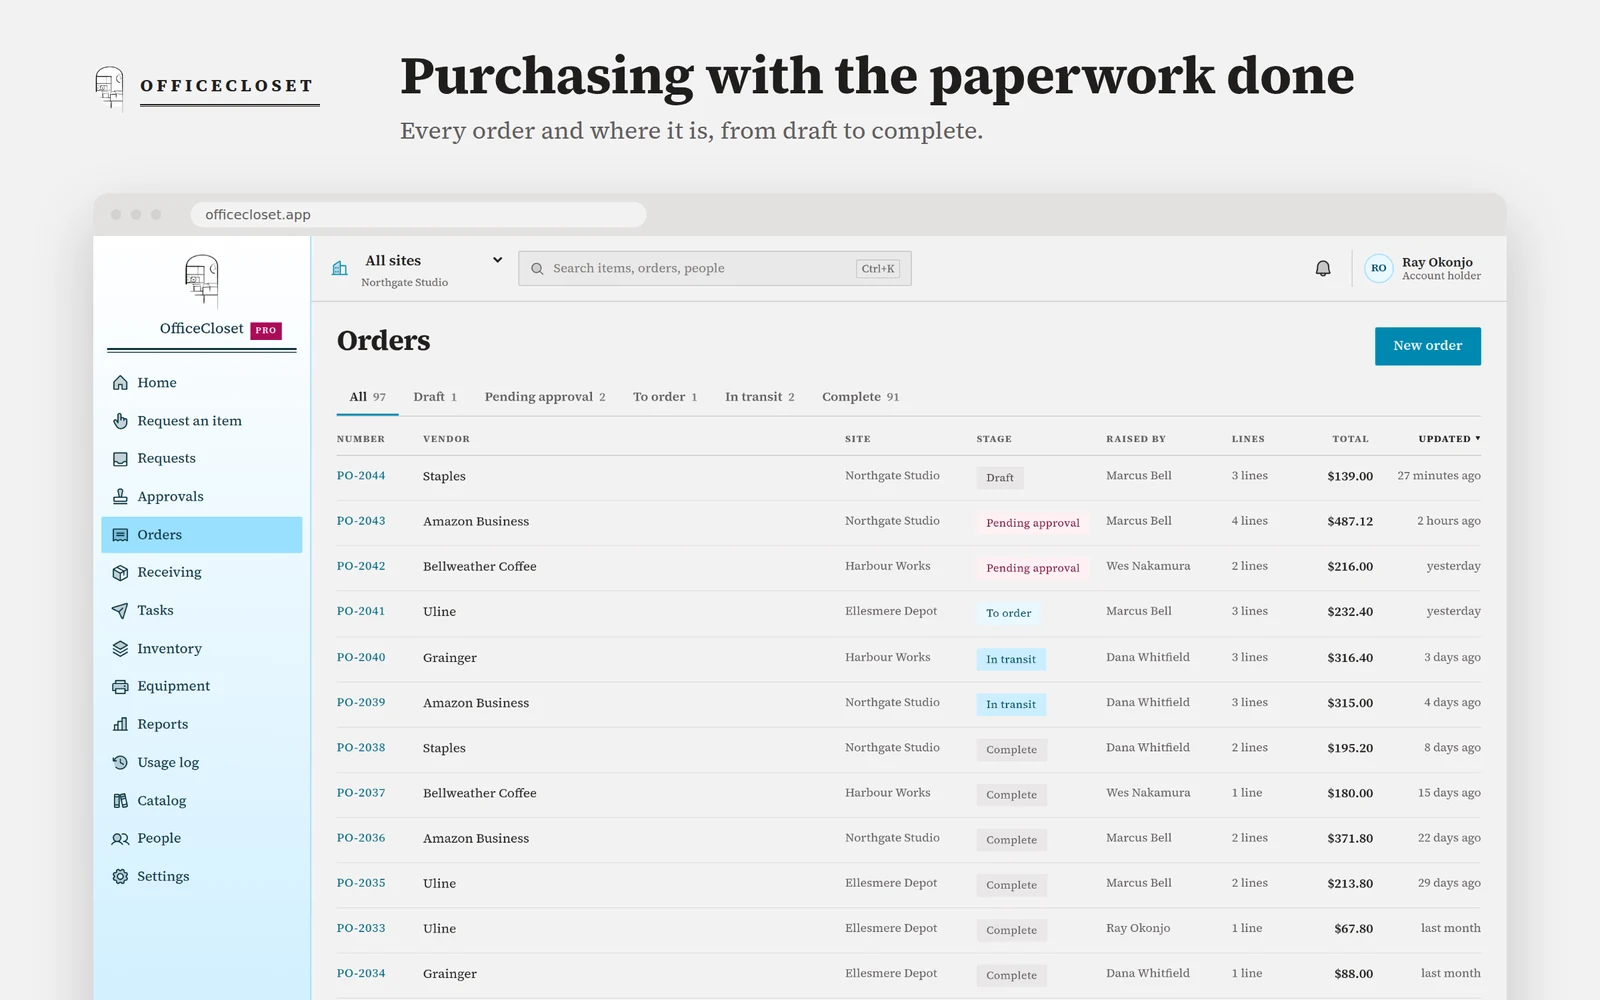This screenshot has width=1600, height=1000.
Task: Click the Orders icon in sidebar
Action: tap(120, 535)
